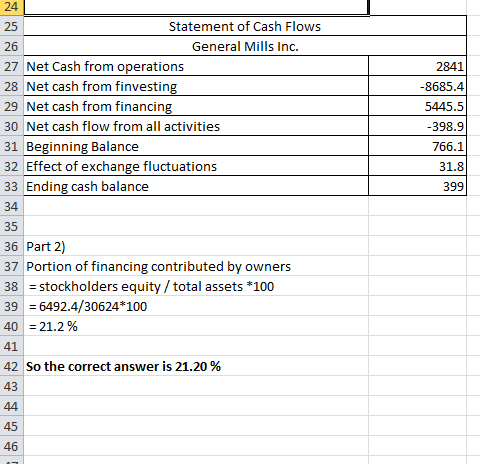Select the value 399
This screenshot has width=480, height=464.
417,186
